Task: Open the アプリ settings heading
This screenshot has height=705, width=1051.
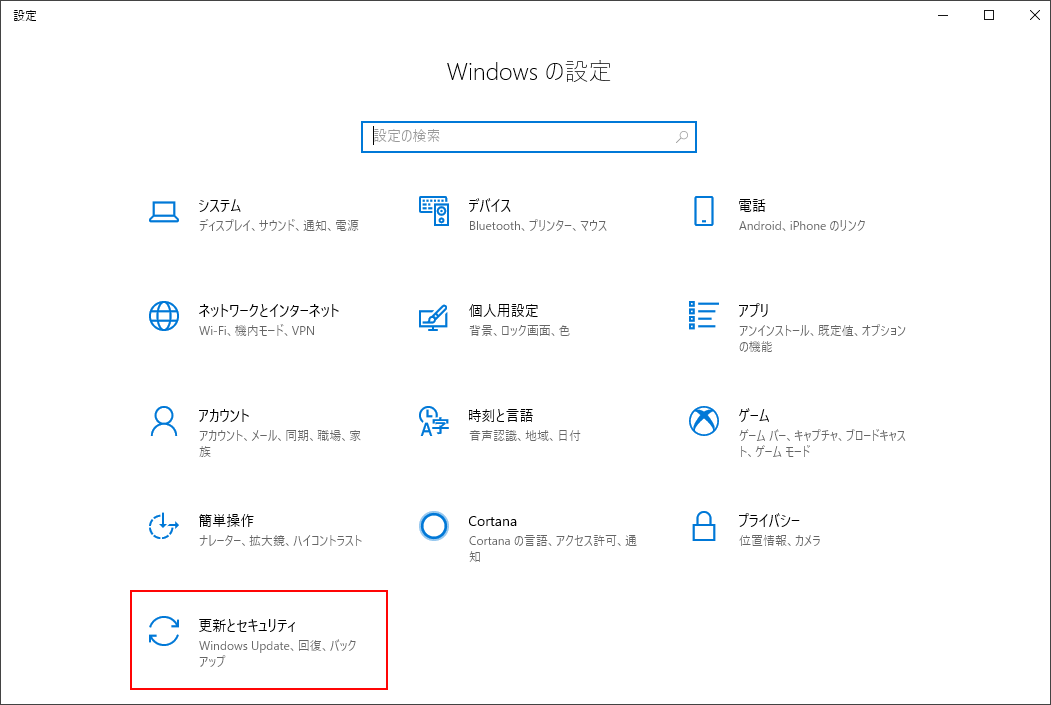Action: [753, 310]
